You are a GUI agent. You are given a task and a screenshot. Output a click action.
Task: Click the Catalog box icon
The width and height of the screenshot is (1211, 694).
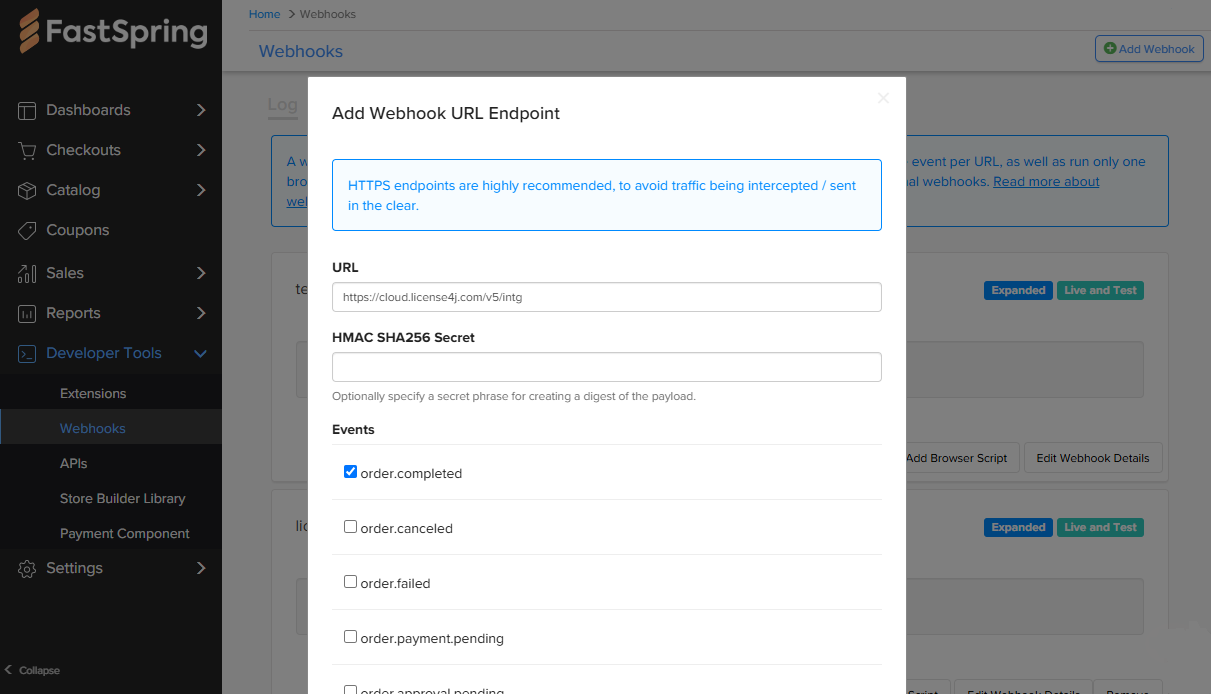click(28, 190)
